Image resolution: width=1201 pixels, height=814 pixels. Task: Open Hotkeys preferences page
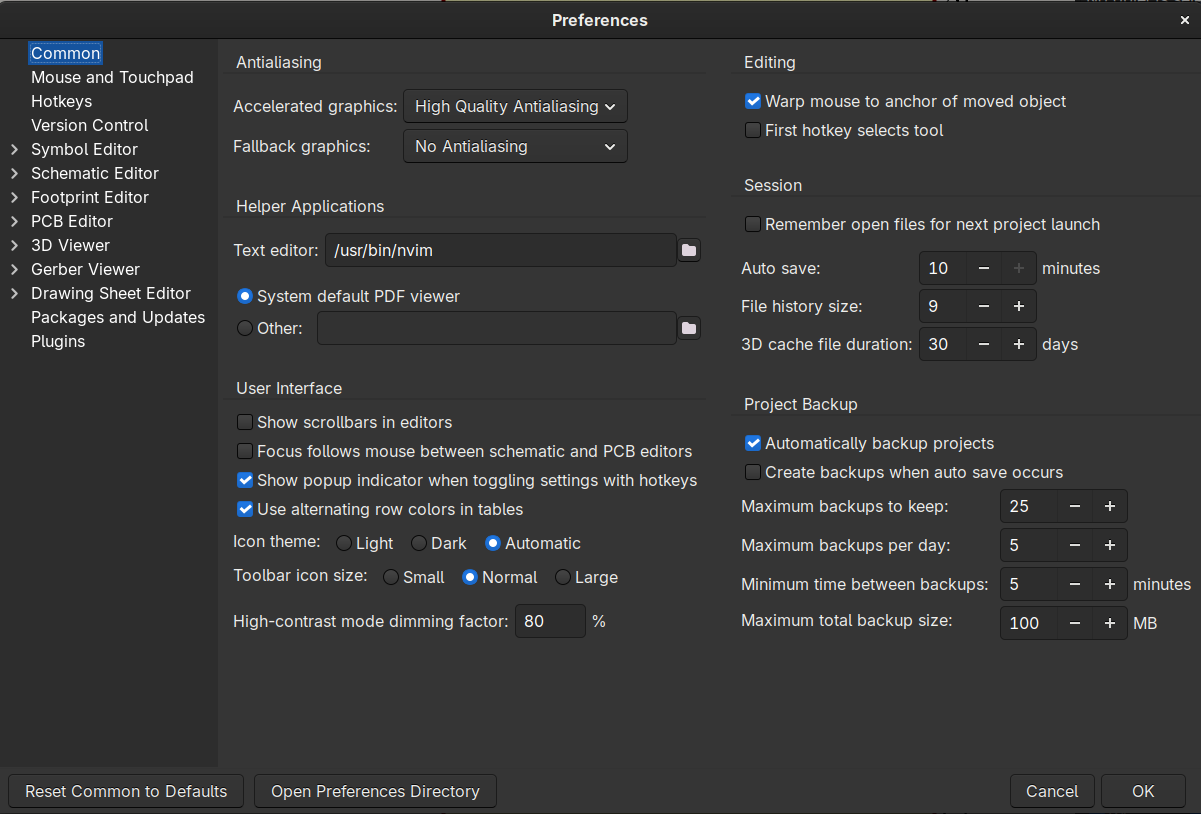click(x=61, y=101)
